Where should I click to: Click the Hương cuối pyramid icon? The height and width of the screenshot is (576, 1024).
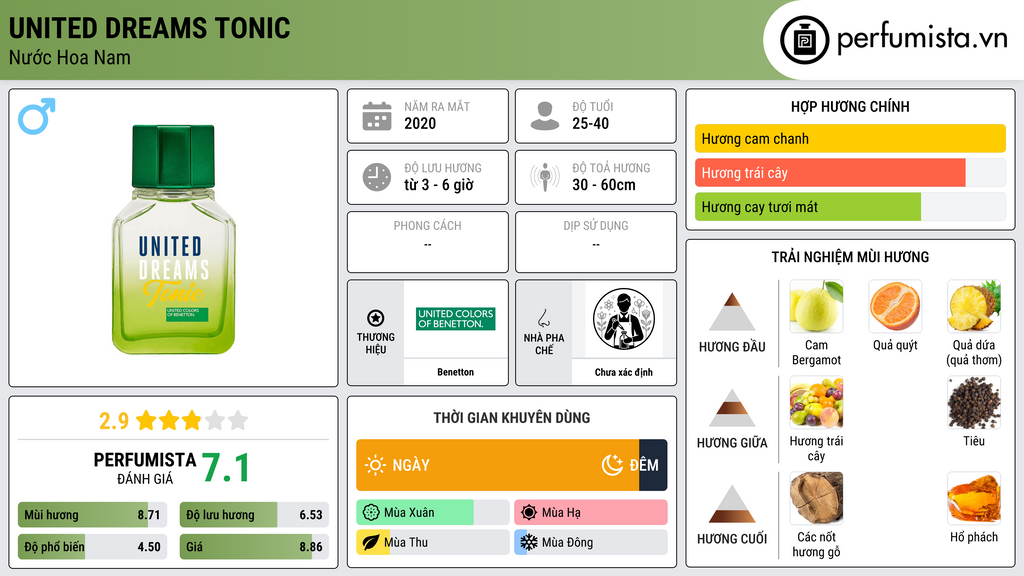732,504
